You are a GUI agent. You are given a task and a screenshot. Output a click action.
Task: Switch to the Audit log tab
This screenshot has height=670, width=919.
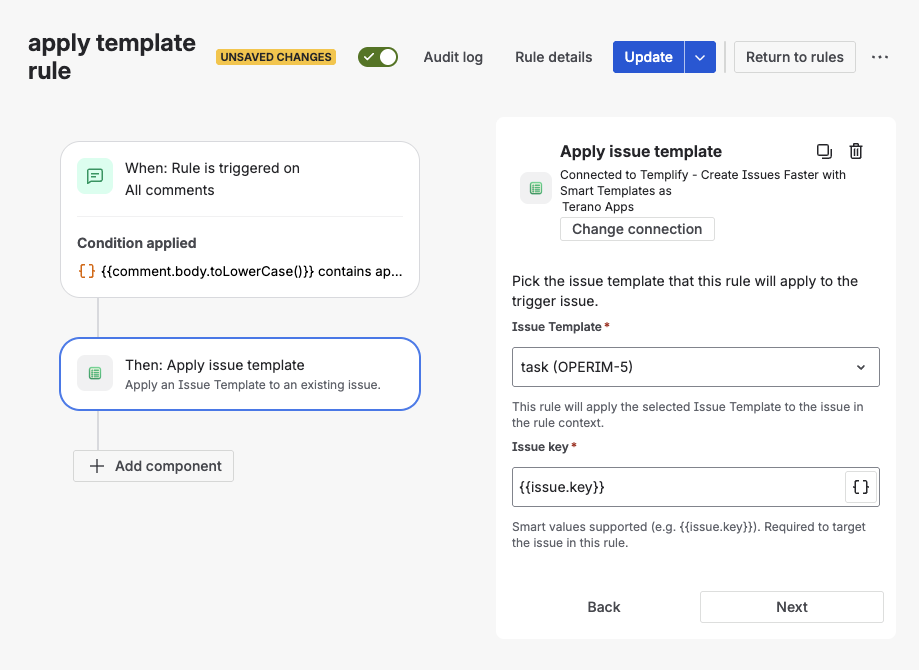point(453,57)
